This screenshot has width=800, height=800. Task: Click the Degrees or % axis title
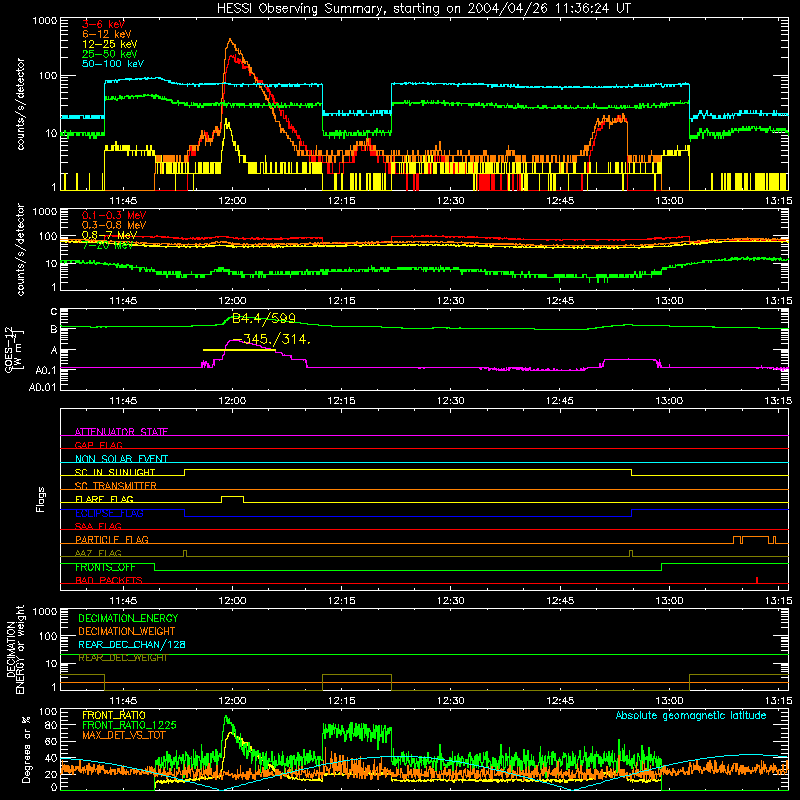click(26, 749)
